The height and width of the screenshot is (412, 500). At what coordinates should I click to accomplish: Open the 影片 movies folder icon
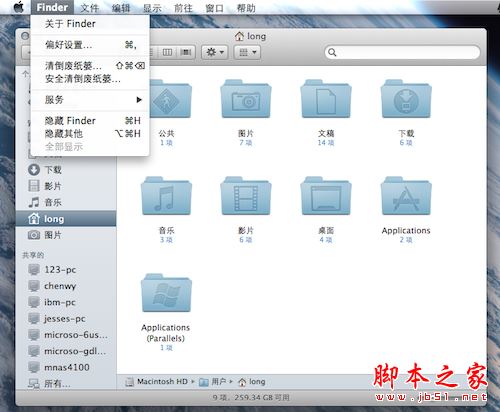point(246,196)
